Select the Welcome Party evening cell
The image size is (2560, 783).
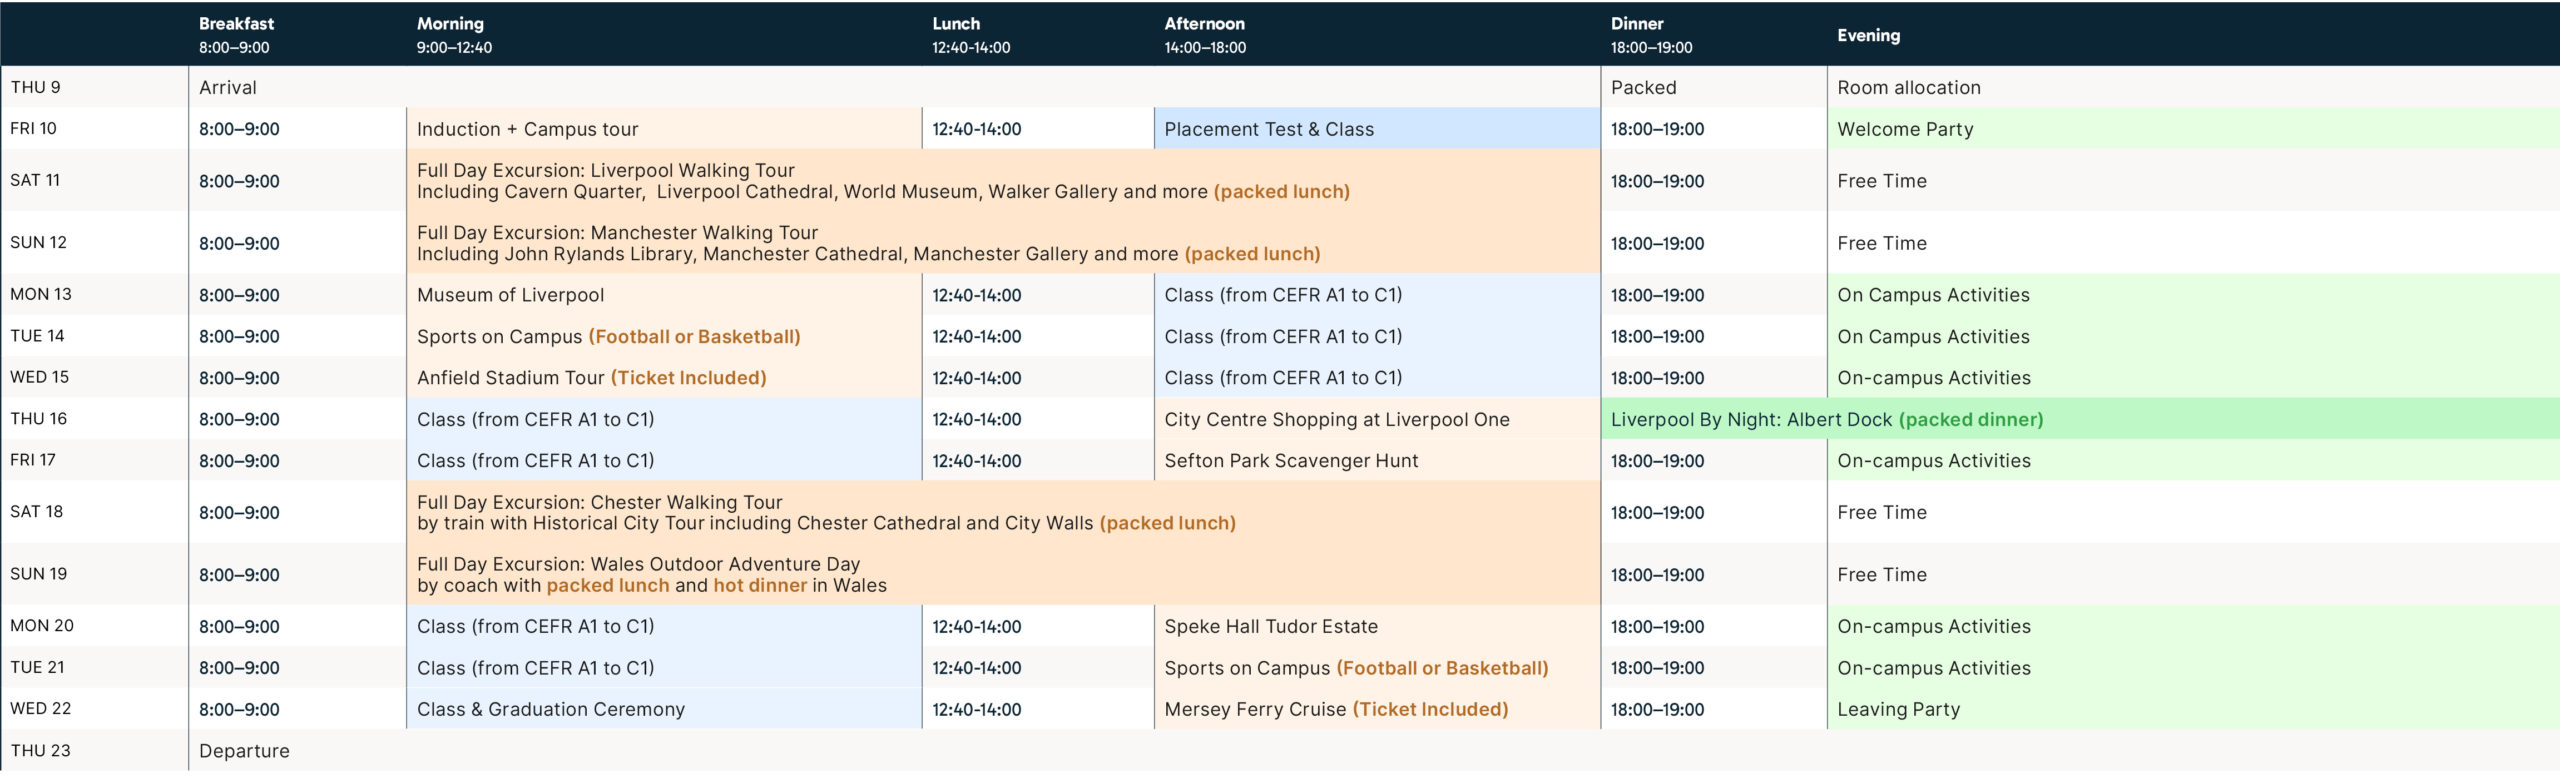tap(1905, 129)
